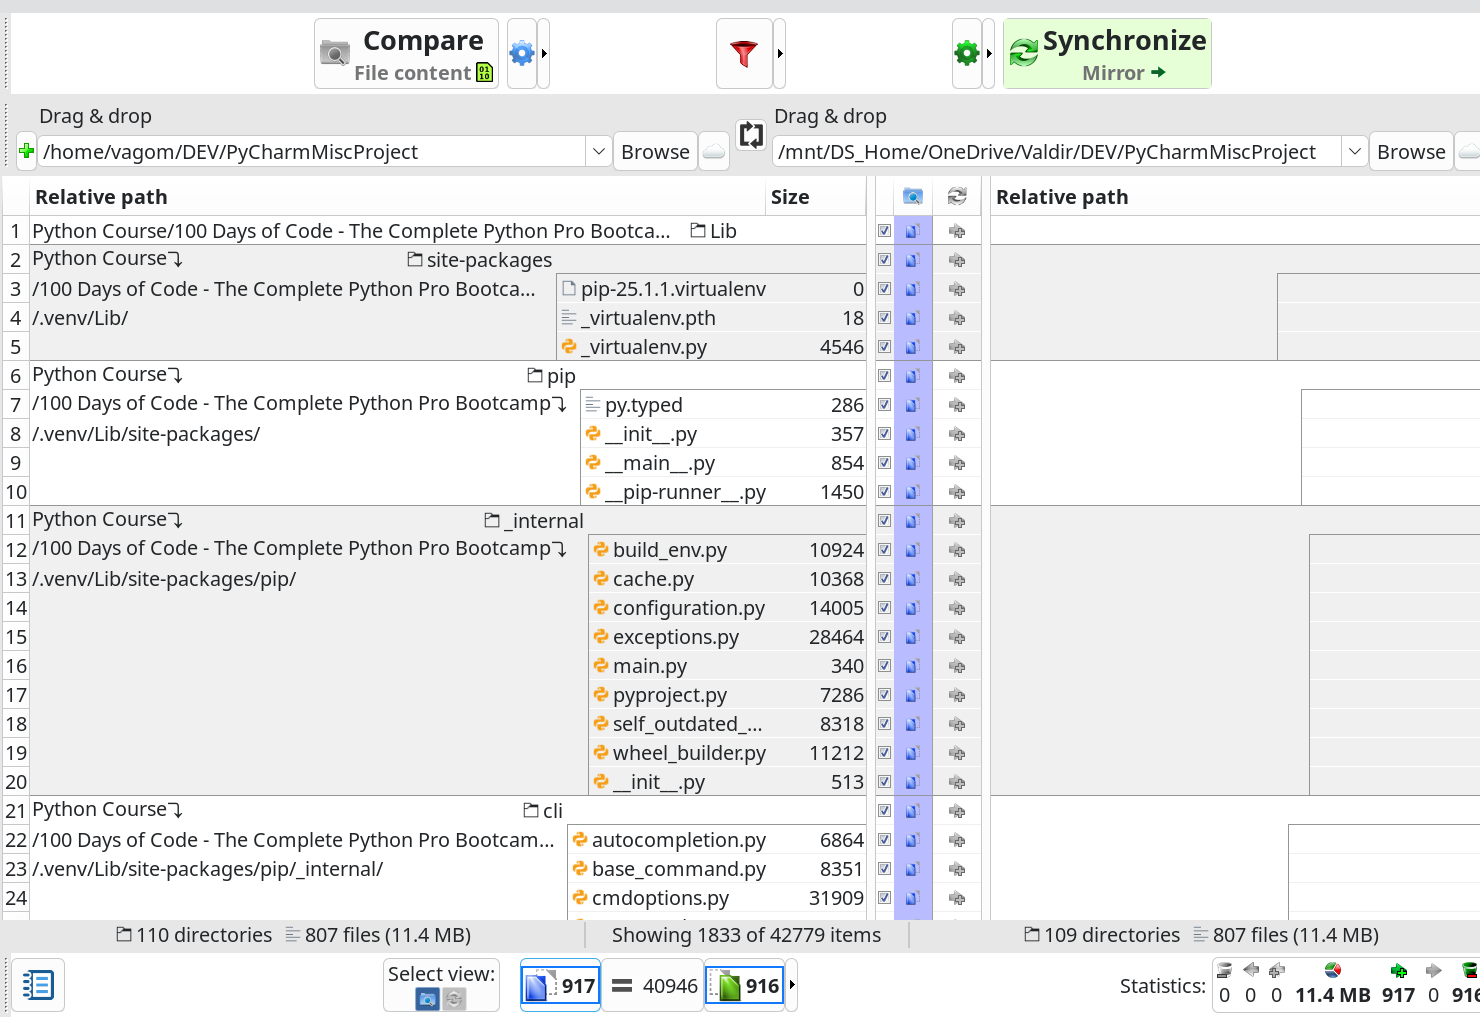The height and width of the screenshot is (1017, 1480).
Task: Toggle right-only files view showing 916
Action: coord(744,986)
